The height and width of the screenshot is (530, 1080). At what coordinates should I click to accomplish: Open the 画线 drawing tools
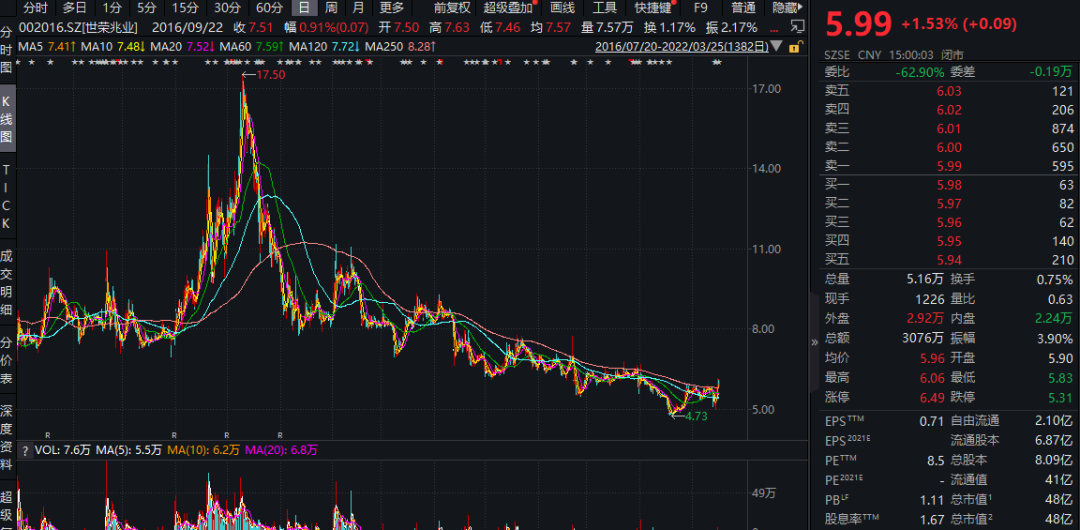[562, 8]
